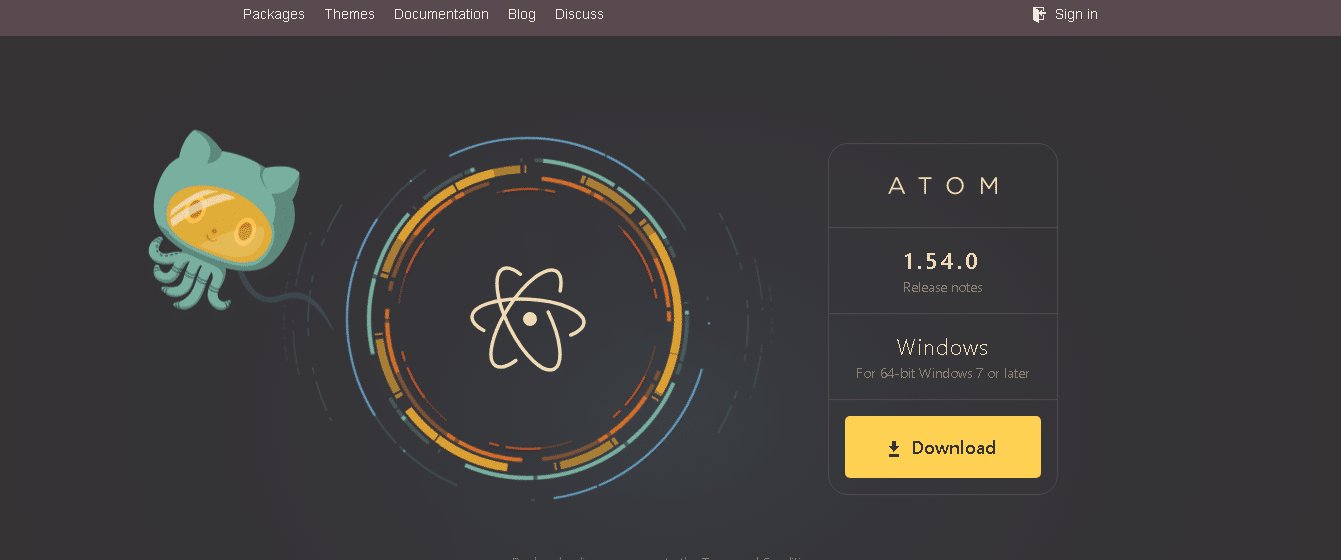Open the Packages page
This screenshot has height=560, width=1341.
coord(273,14)
